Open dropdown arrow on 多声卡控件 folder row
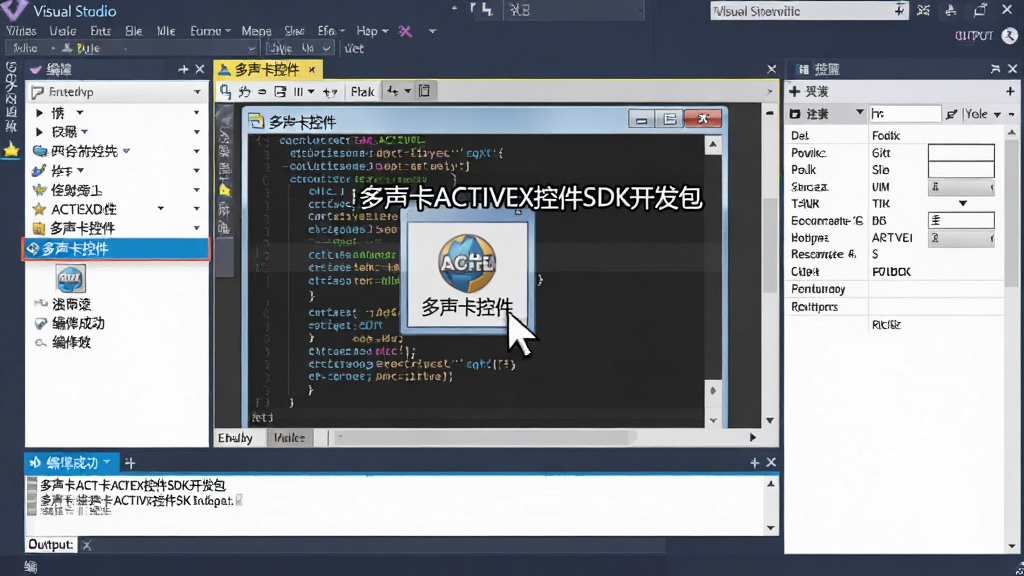Viewport: 1024px width, 576px height. point(197,228)
